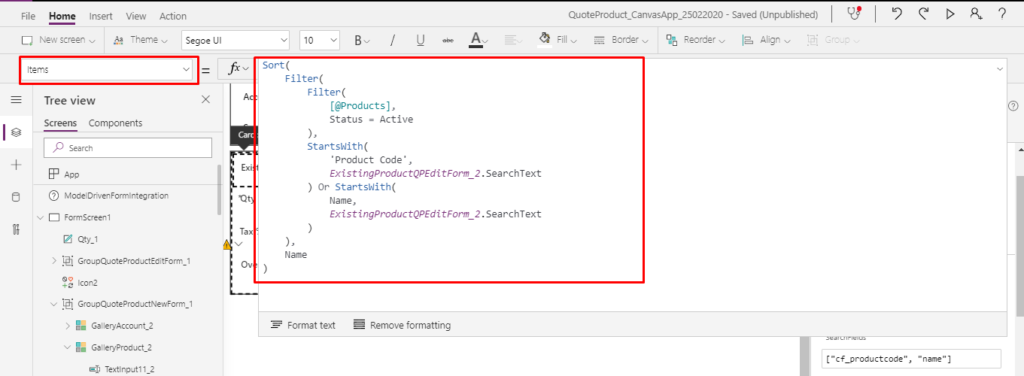Viewport: 1024px width, 376px height.
Task: Click the Tree view search box
Action: (128, 148)
